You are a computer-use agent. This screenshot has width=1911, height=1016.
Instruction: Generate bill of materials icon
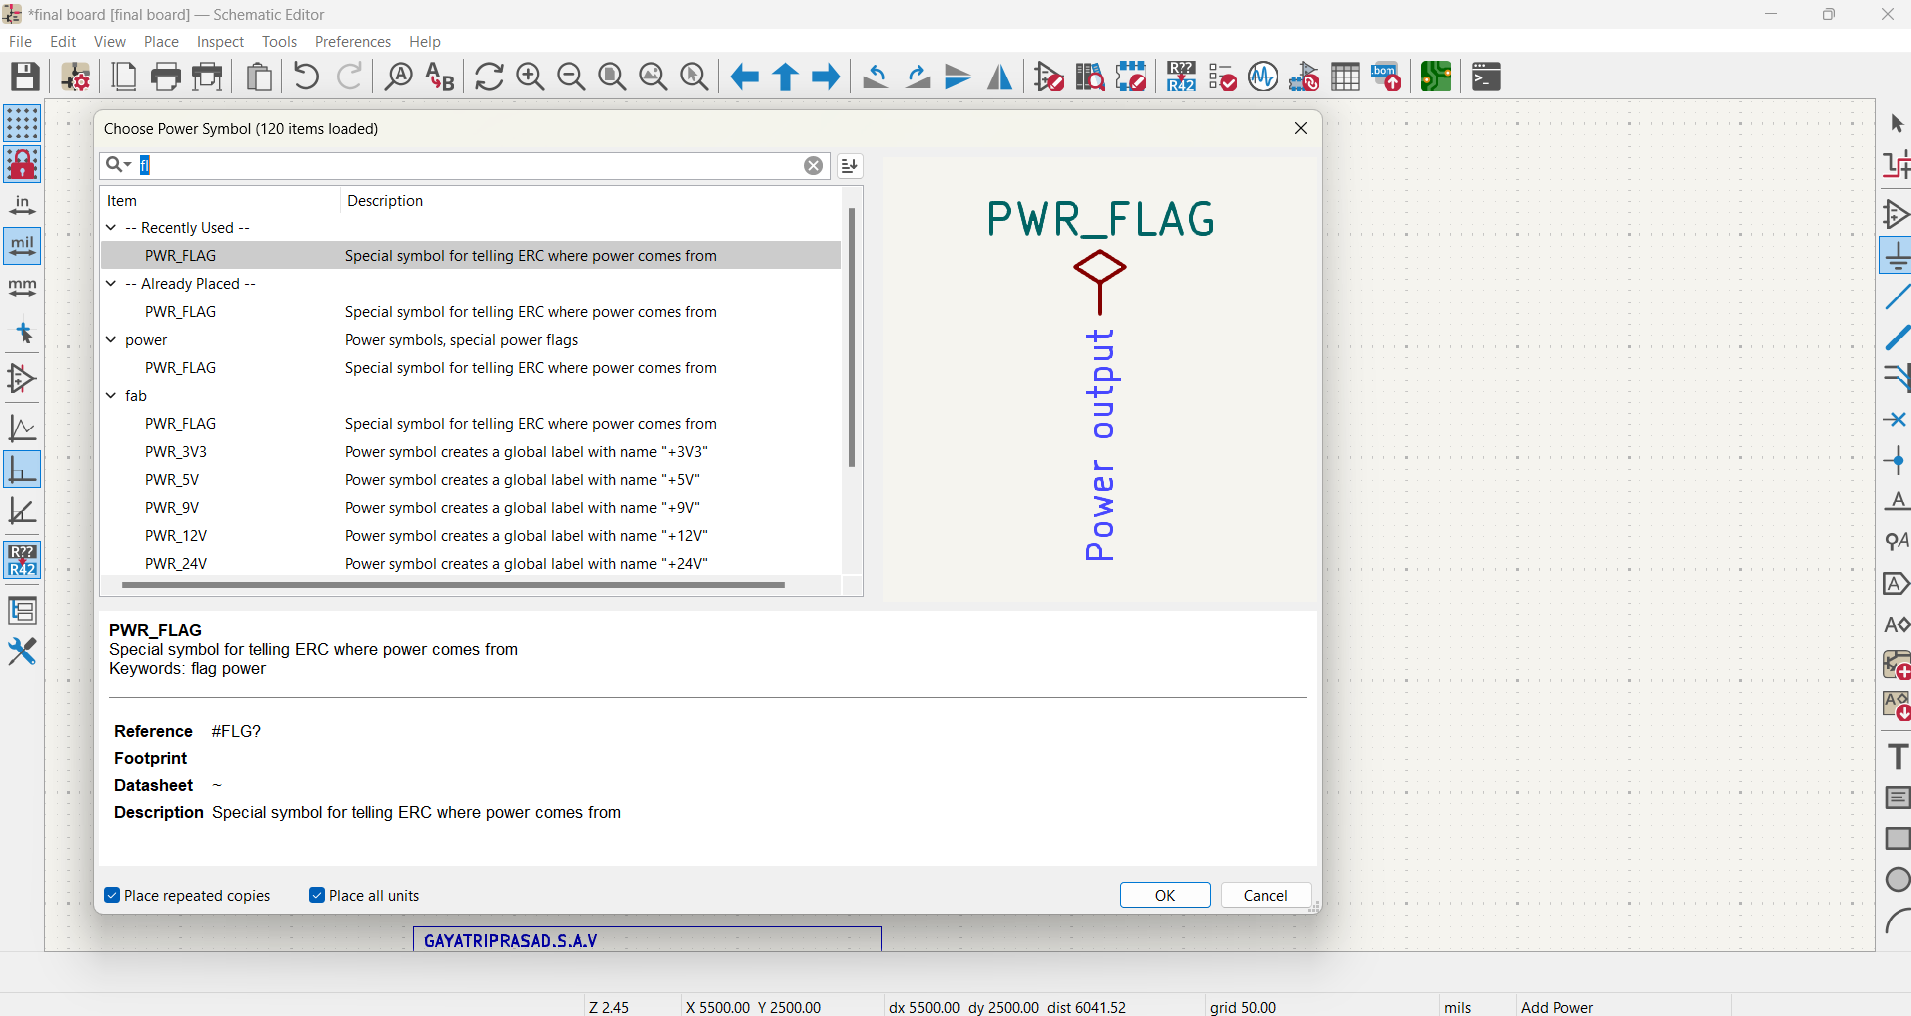coord(1386,76)
